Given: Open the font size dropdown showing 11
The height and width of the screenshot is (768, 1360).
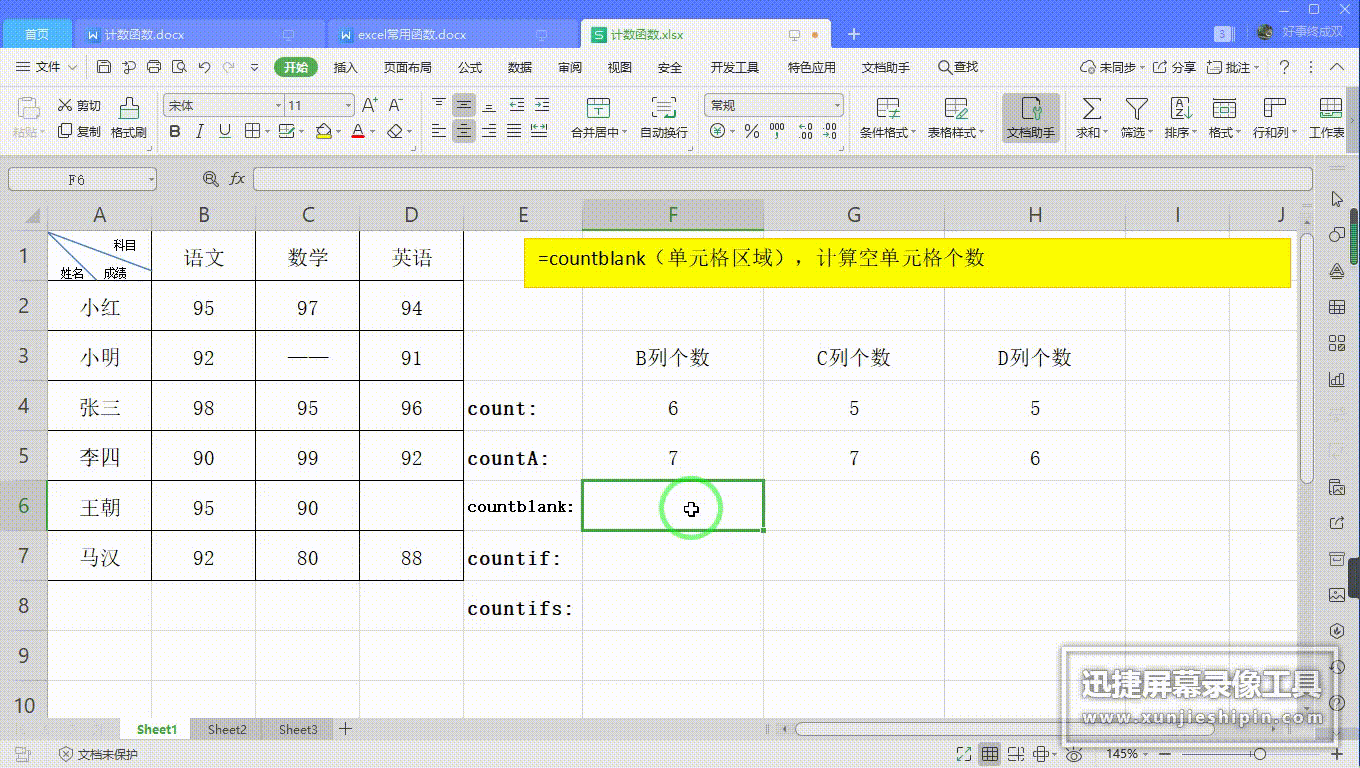Looking at the screenshot, I should coord(348,105).
